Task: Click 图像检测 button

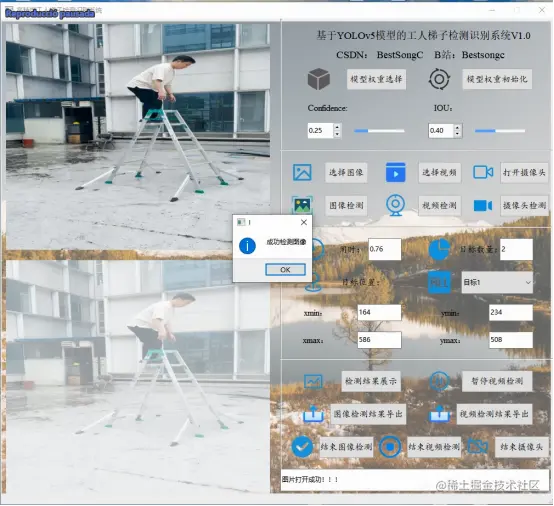Action: tap(346, 205)
